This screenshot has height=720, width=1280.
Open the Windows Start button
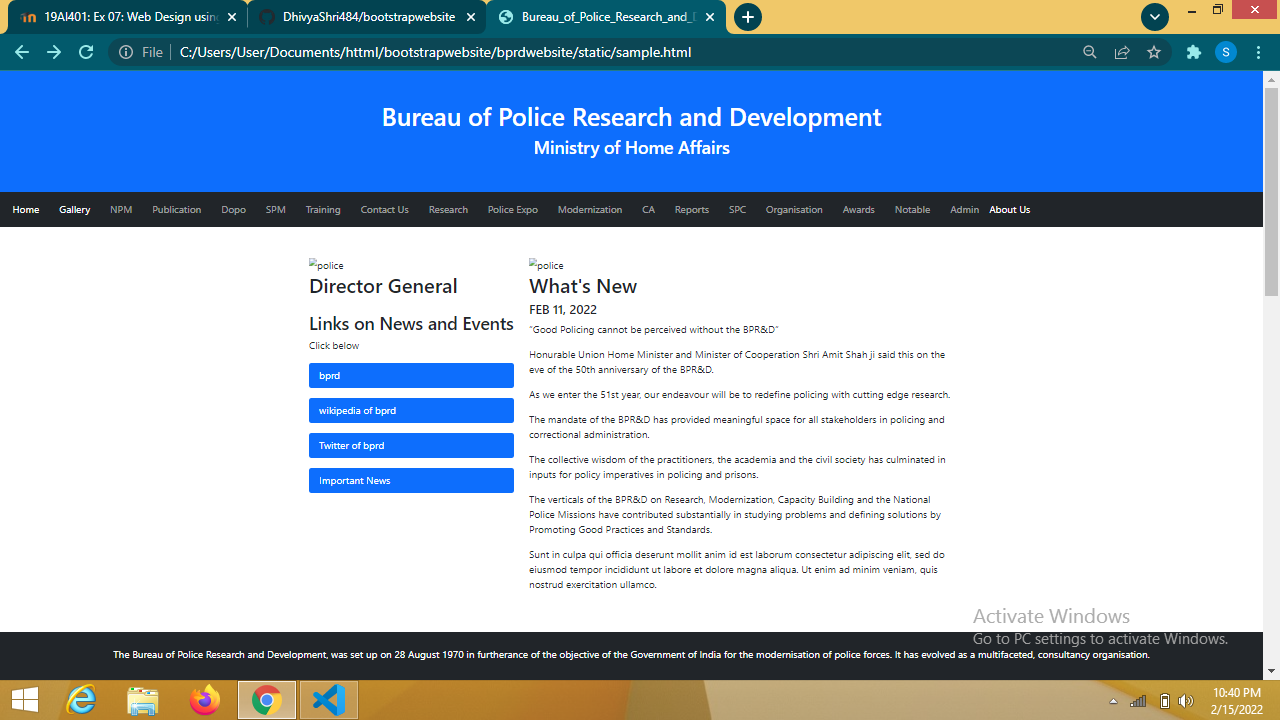(x=25, y=700)
